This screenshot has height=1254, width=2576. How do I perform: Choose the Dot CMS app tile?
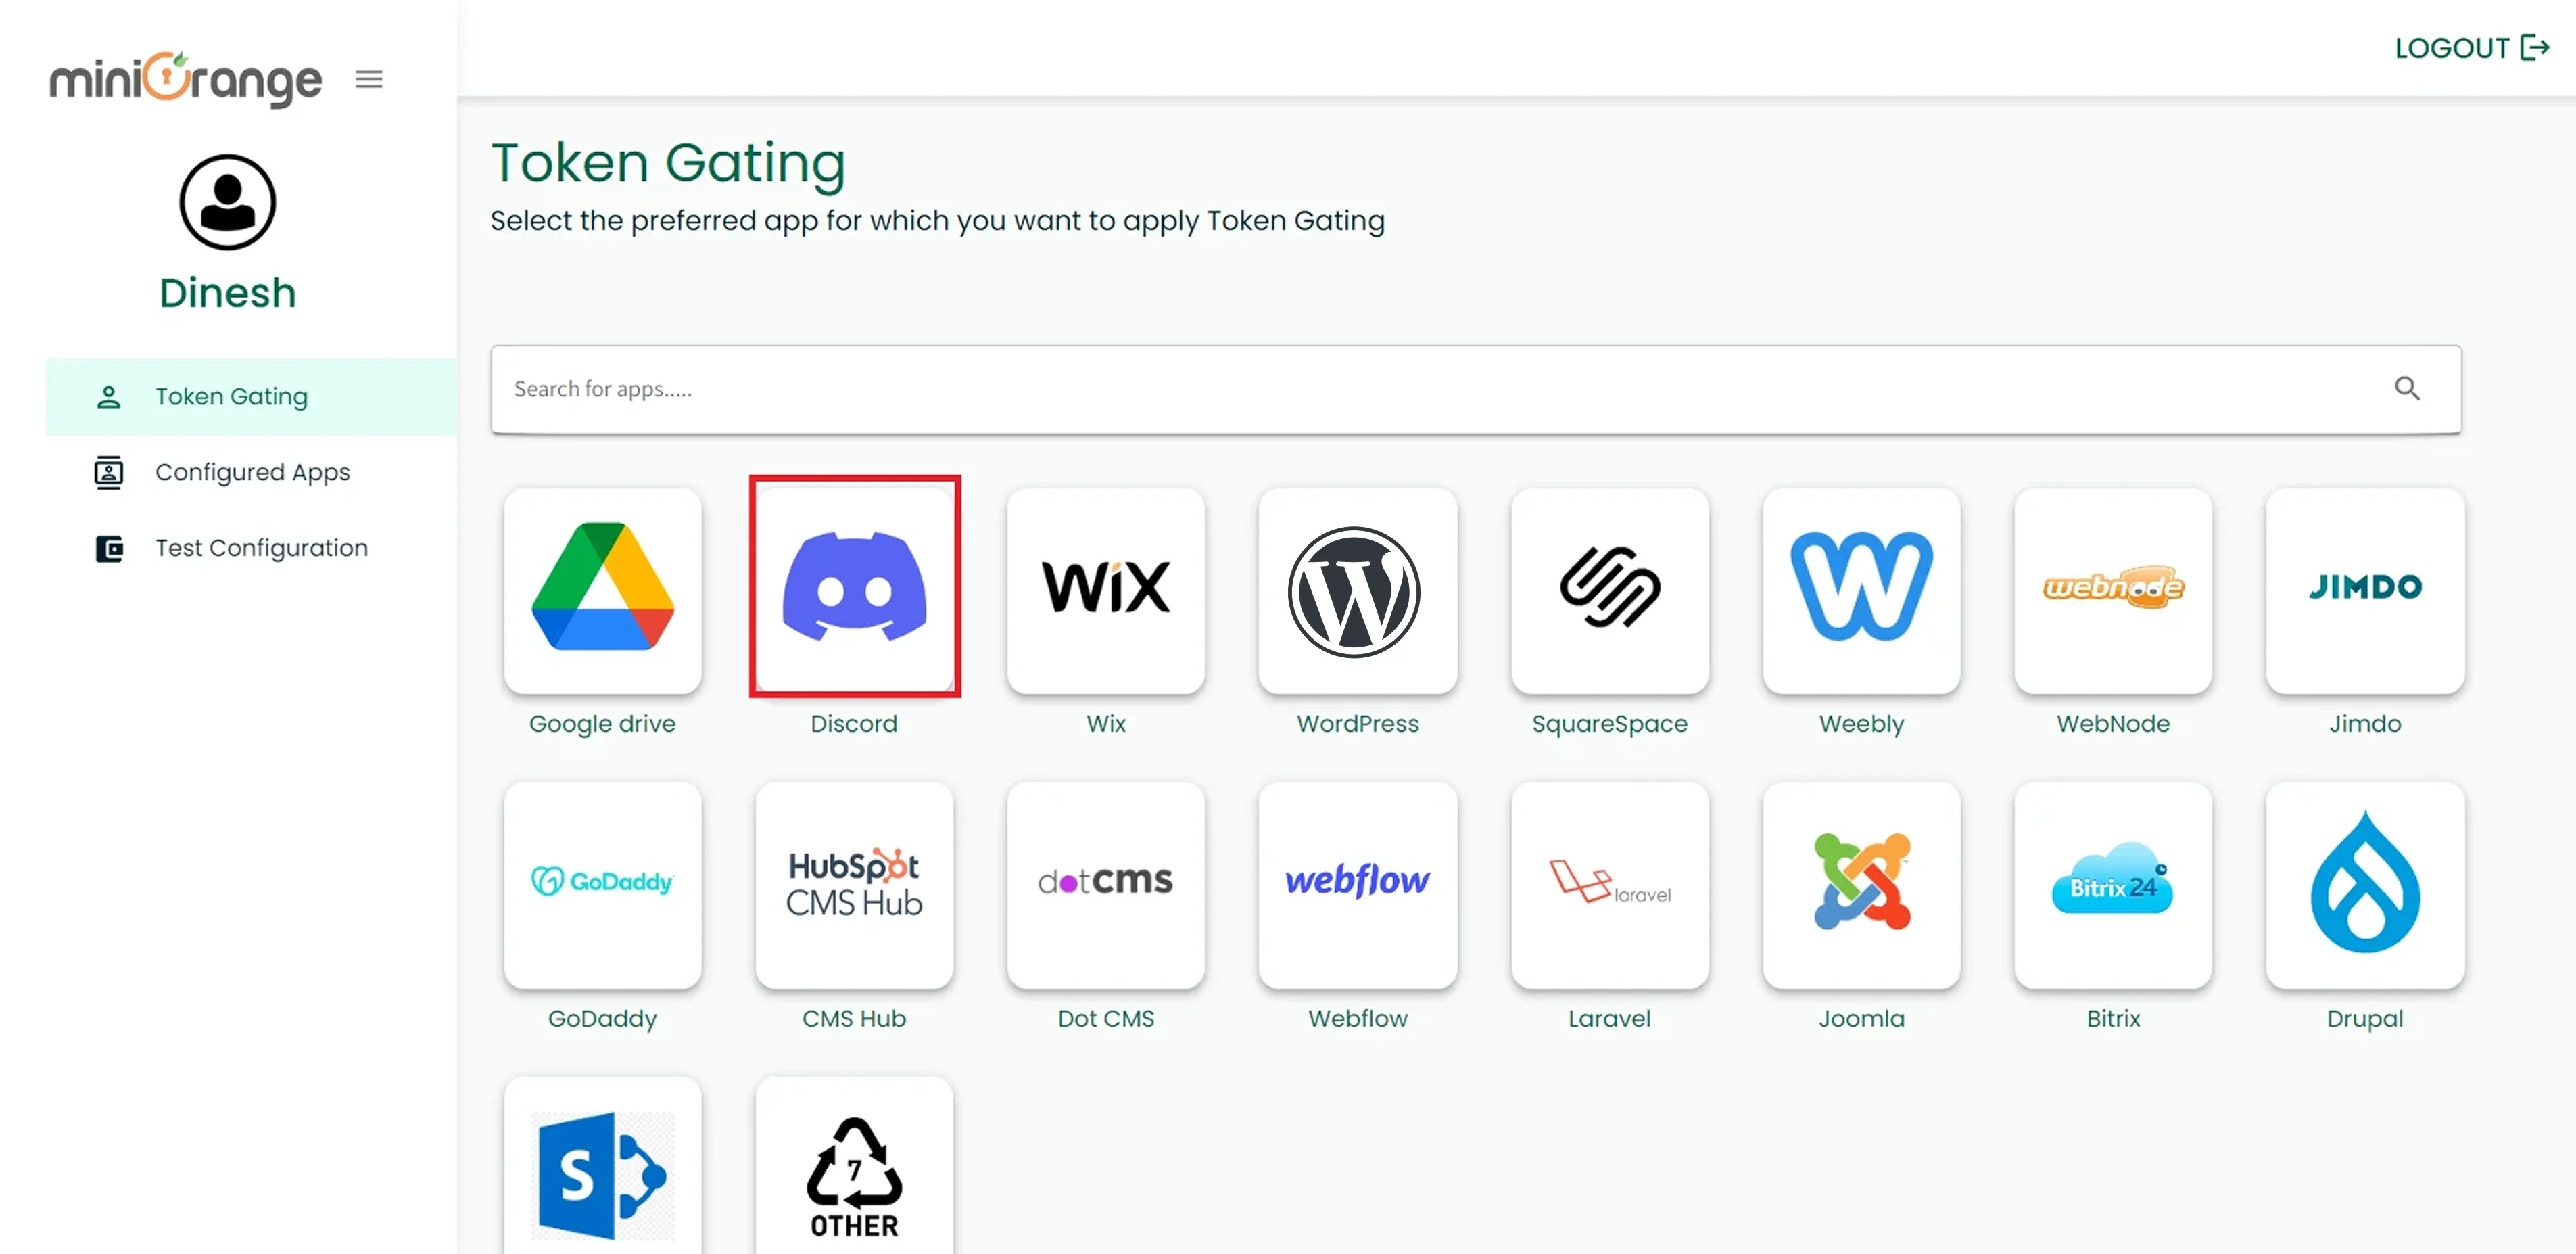1106,884
